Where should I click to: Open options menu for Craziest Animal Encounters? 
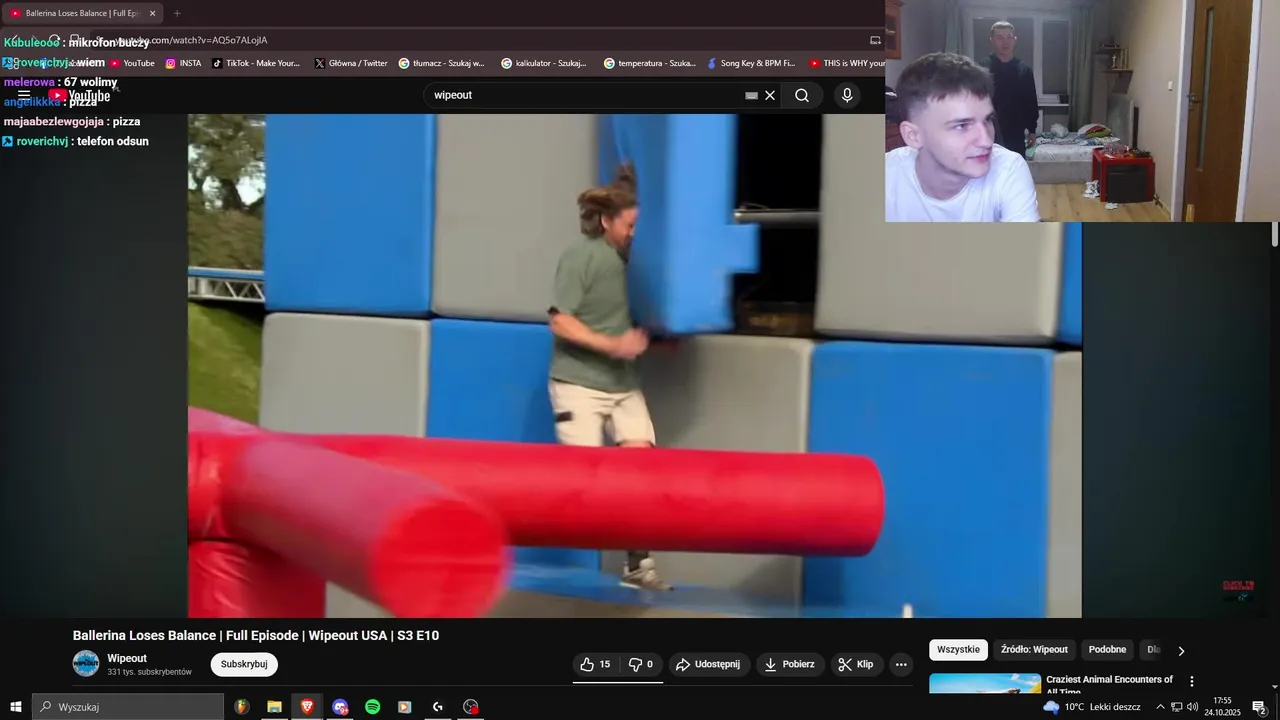click(1191, 681)
